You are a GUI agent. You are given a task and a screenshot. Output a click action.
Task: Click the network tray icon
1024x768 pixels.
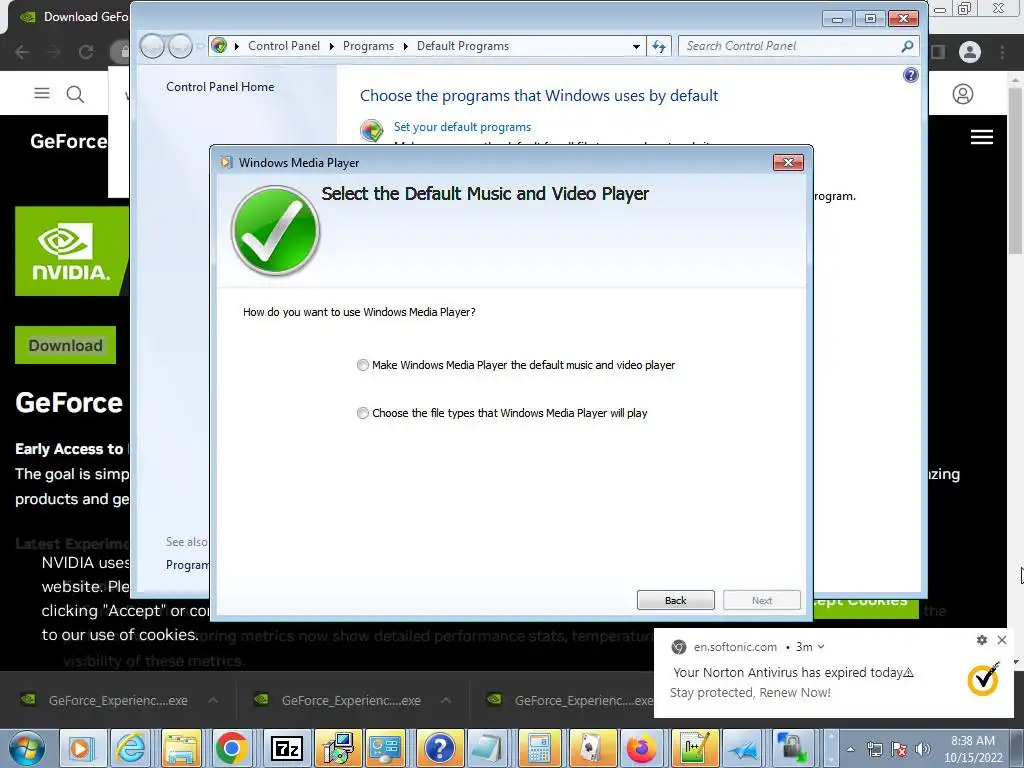tap(875, 749)
